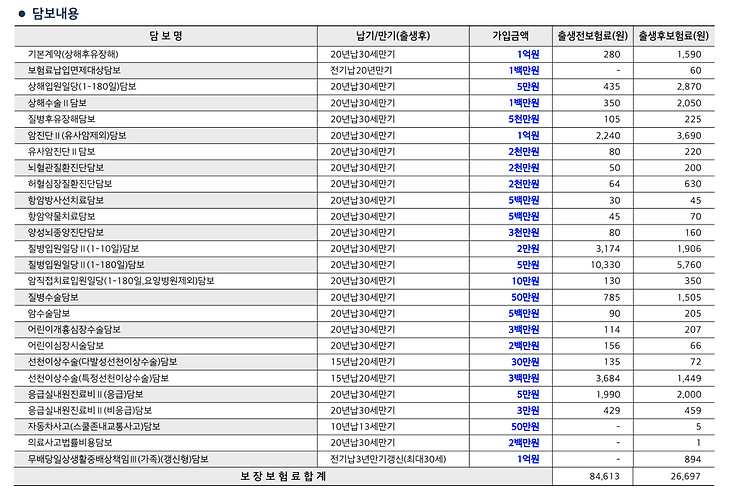Select 보험료납입면제대상담보 row name

(74, 70)
